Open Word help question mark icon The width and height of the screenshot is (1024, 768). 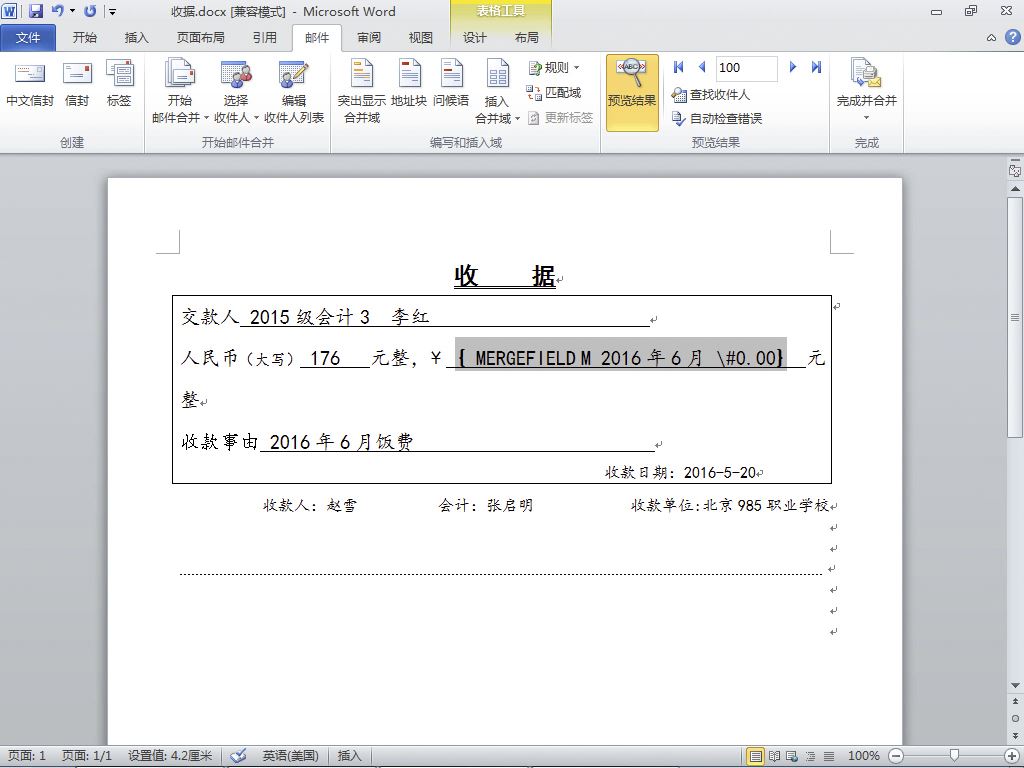(x=1012, y=37)
